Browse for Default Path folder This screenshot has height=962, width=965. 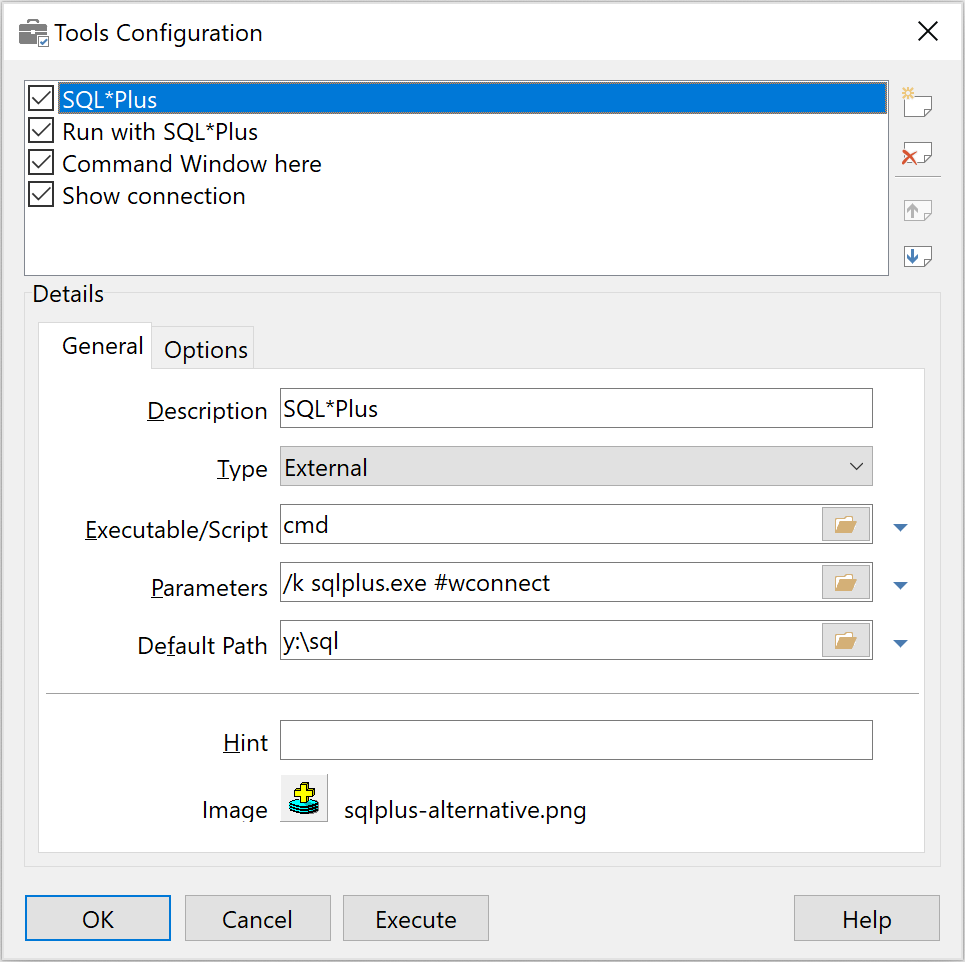pyautogui.click(x=846, y=641)
